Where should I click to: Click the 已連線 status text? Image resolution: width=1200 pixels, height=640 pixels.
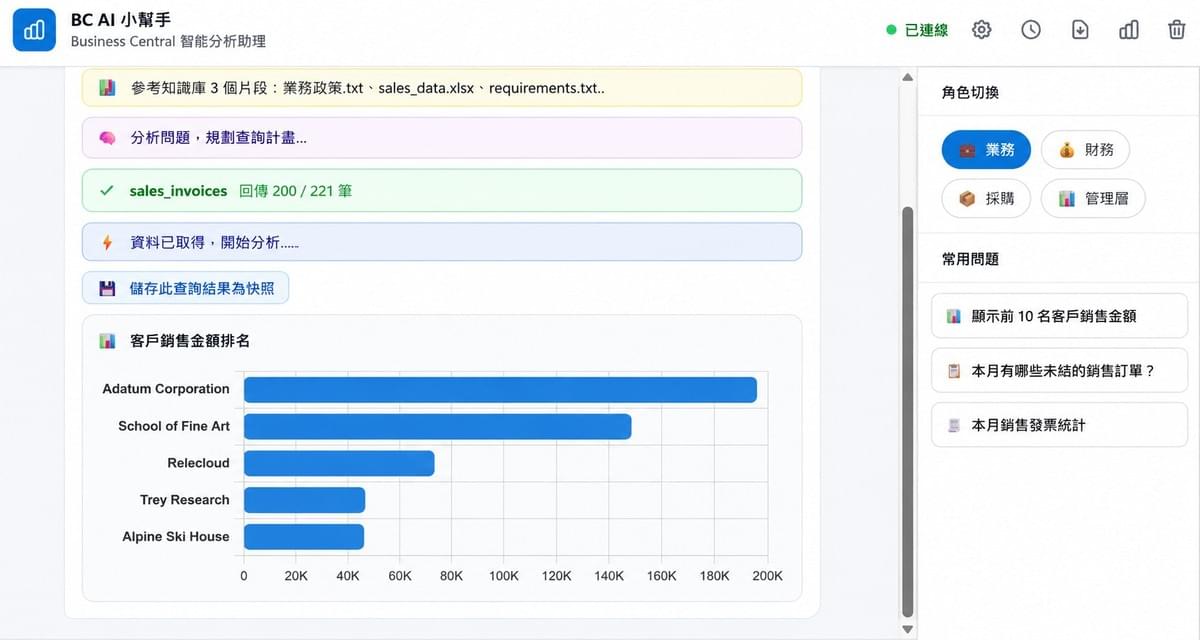[x=926, y=30]
